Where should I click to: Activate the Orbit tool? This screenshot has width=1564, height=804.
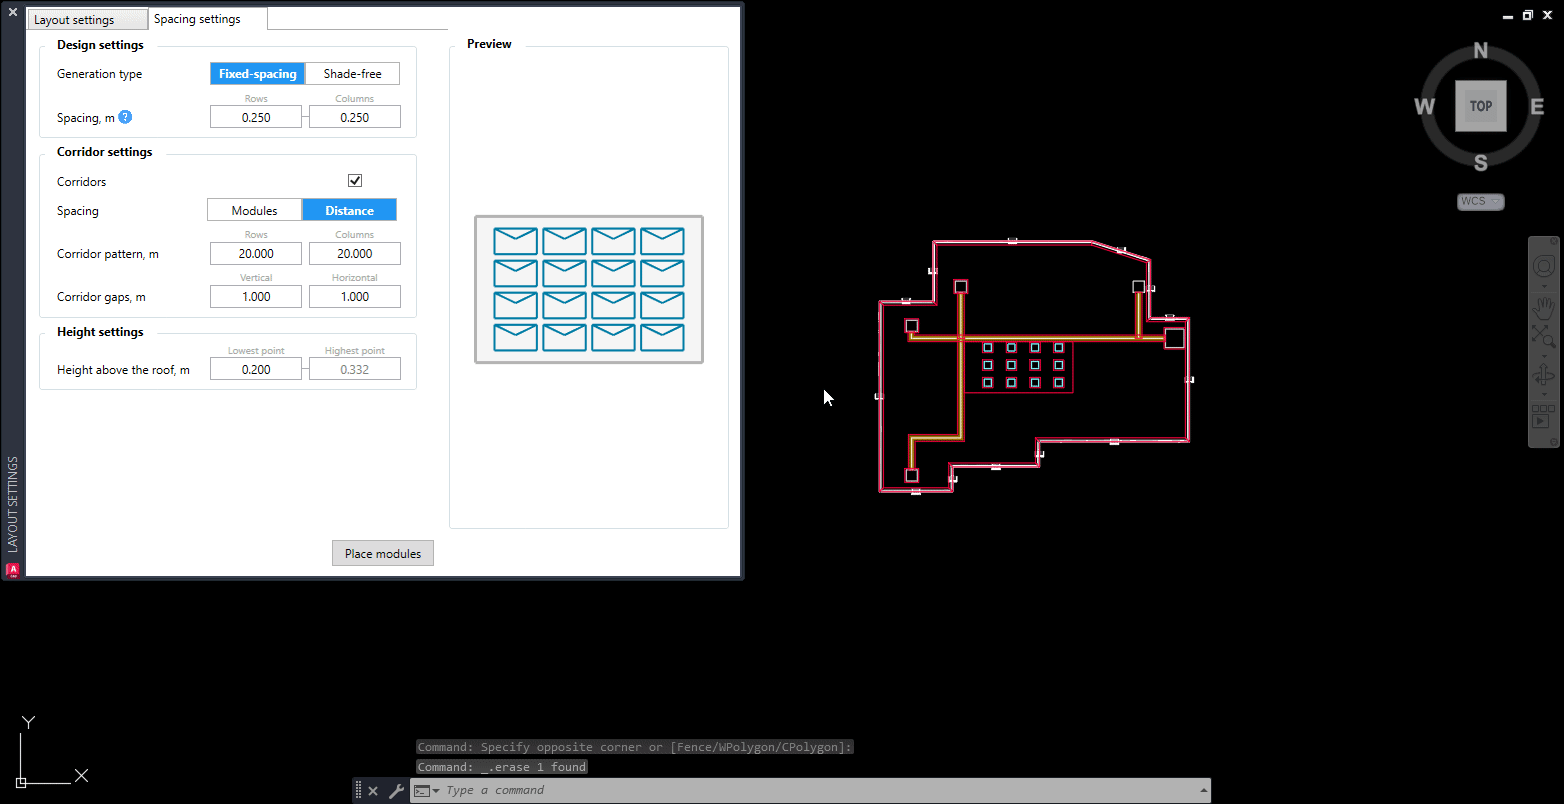1543,376
